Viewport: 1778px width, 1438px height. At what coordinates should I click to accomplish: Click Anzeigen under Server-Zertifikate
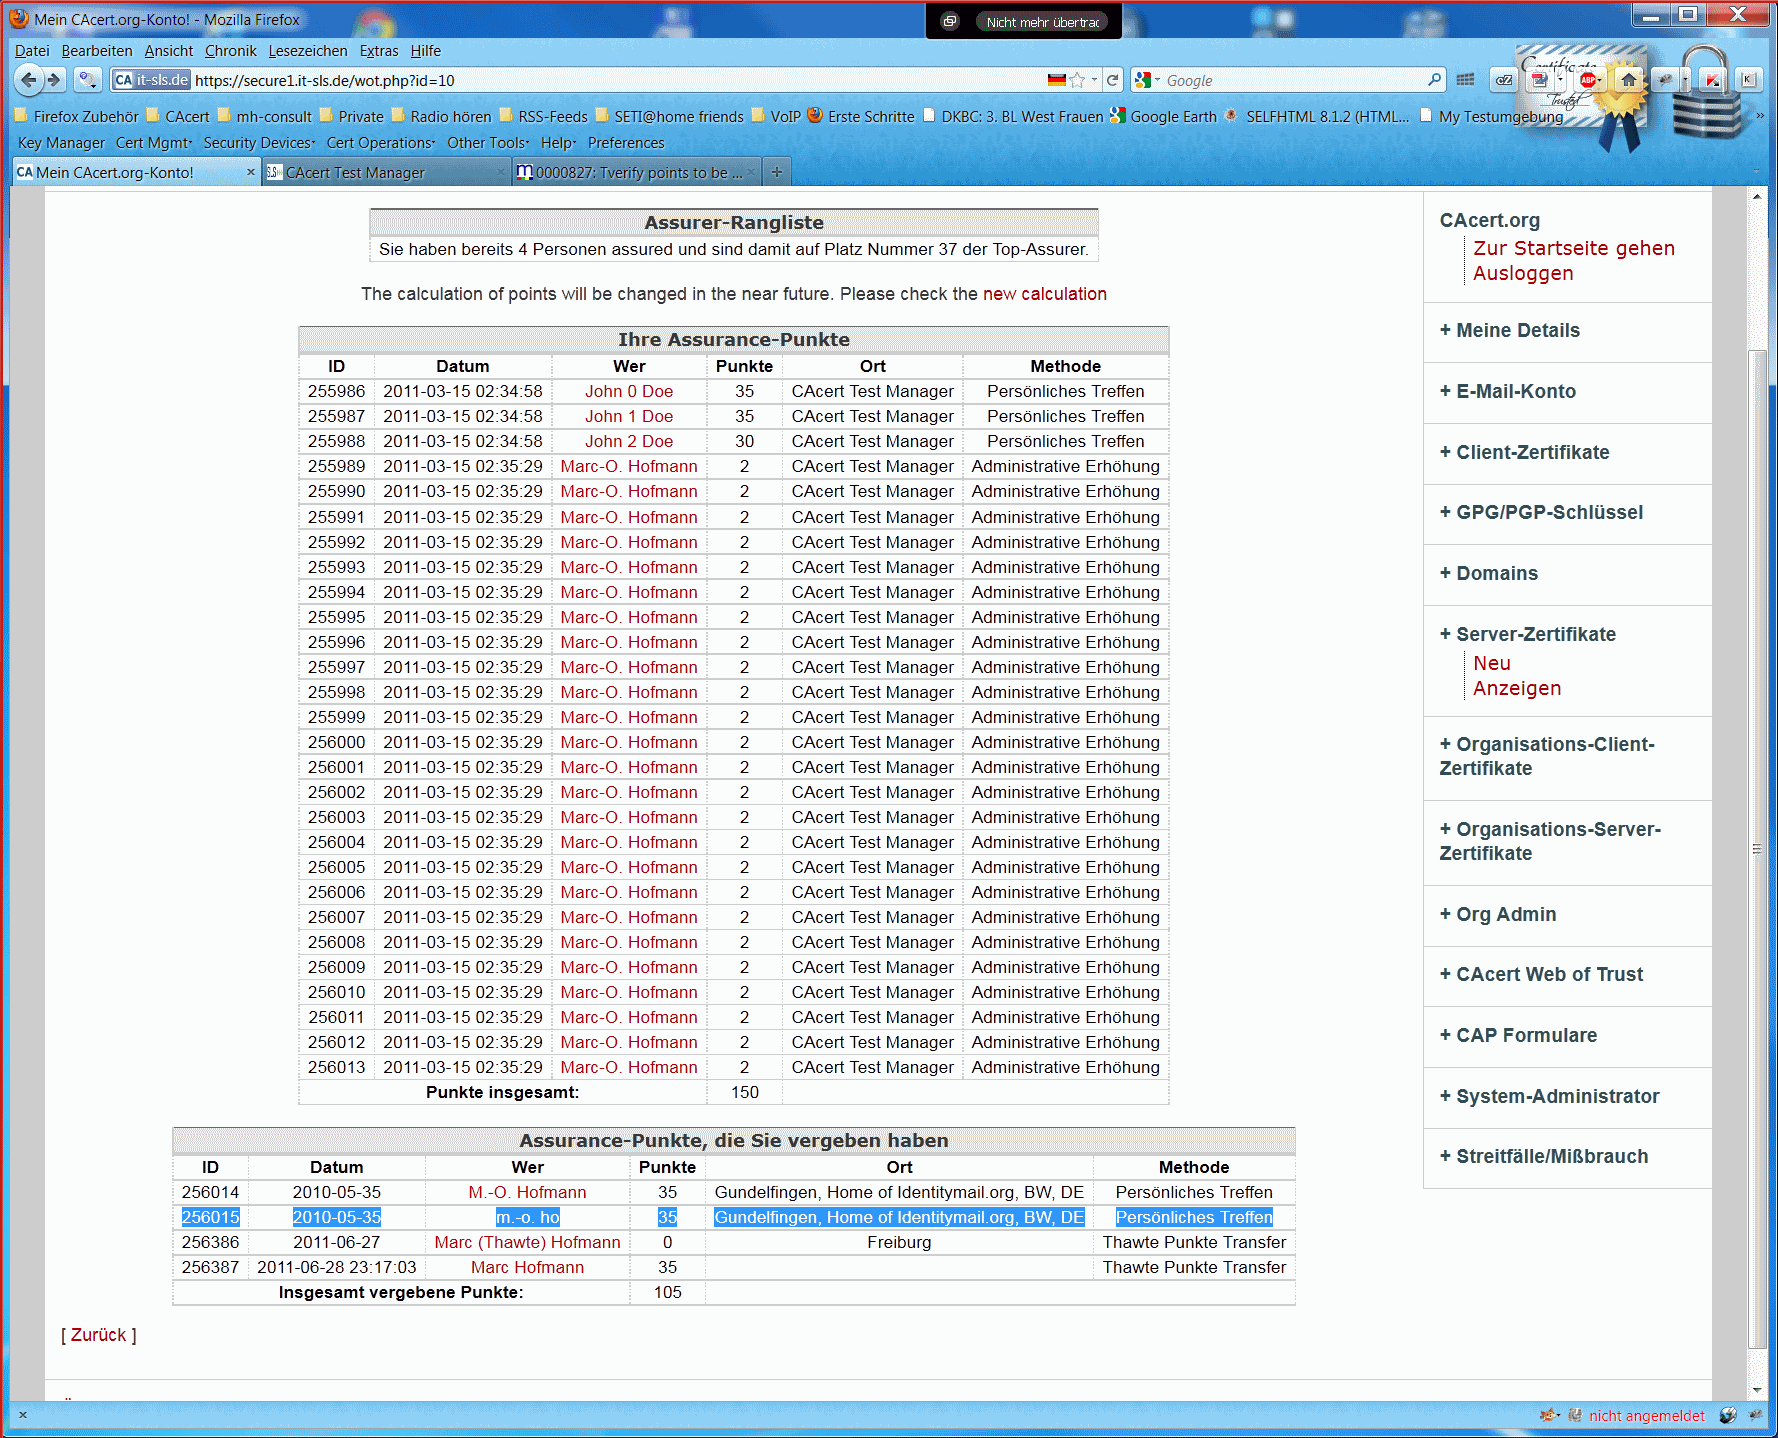pyautogui.click(x=1517, y=688)
